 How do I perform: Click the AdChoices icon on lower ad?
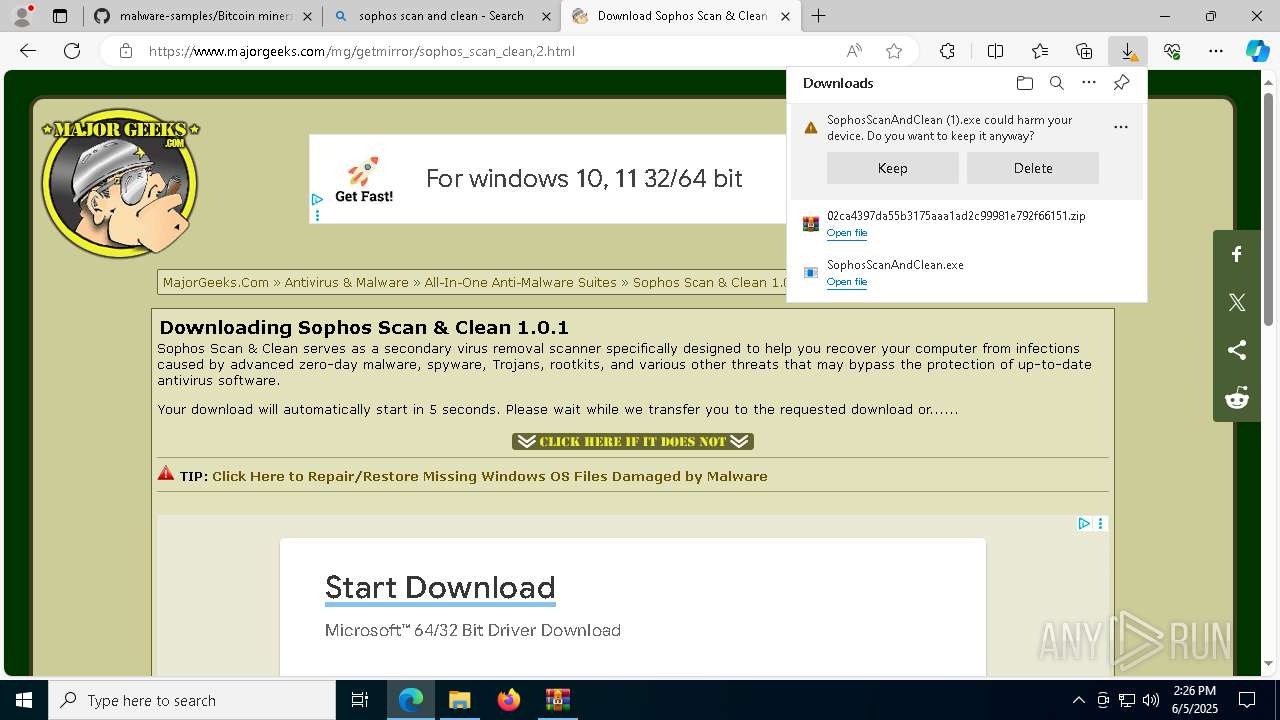1084,524
